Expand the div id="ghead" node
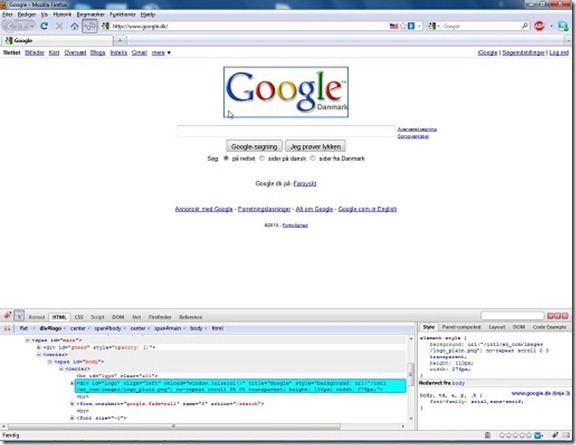 [39, 347]
